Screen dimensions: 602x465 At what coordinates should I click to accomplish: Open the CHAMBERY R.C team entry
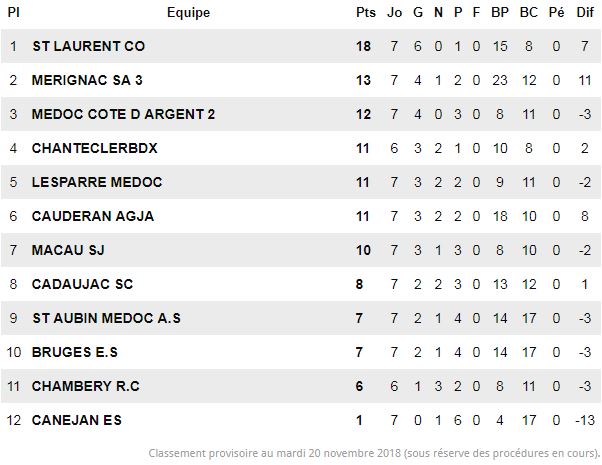click(86, 386)
